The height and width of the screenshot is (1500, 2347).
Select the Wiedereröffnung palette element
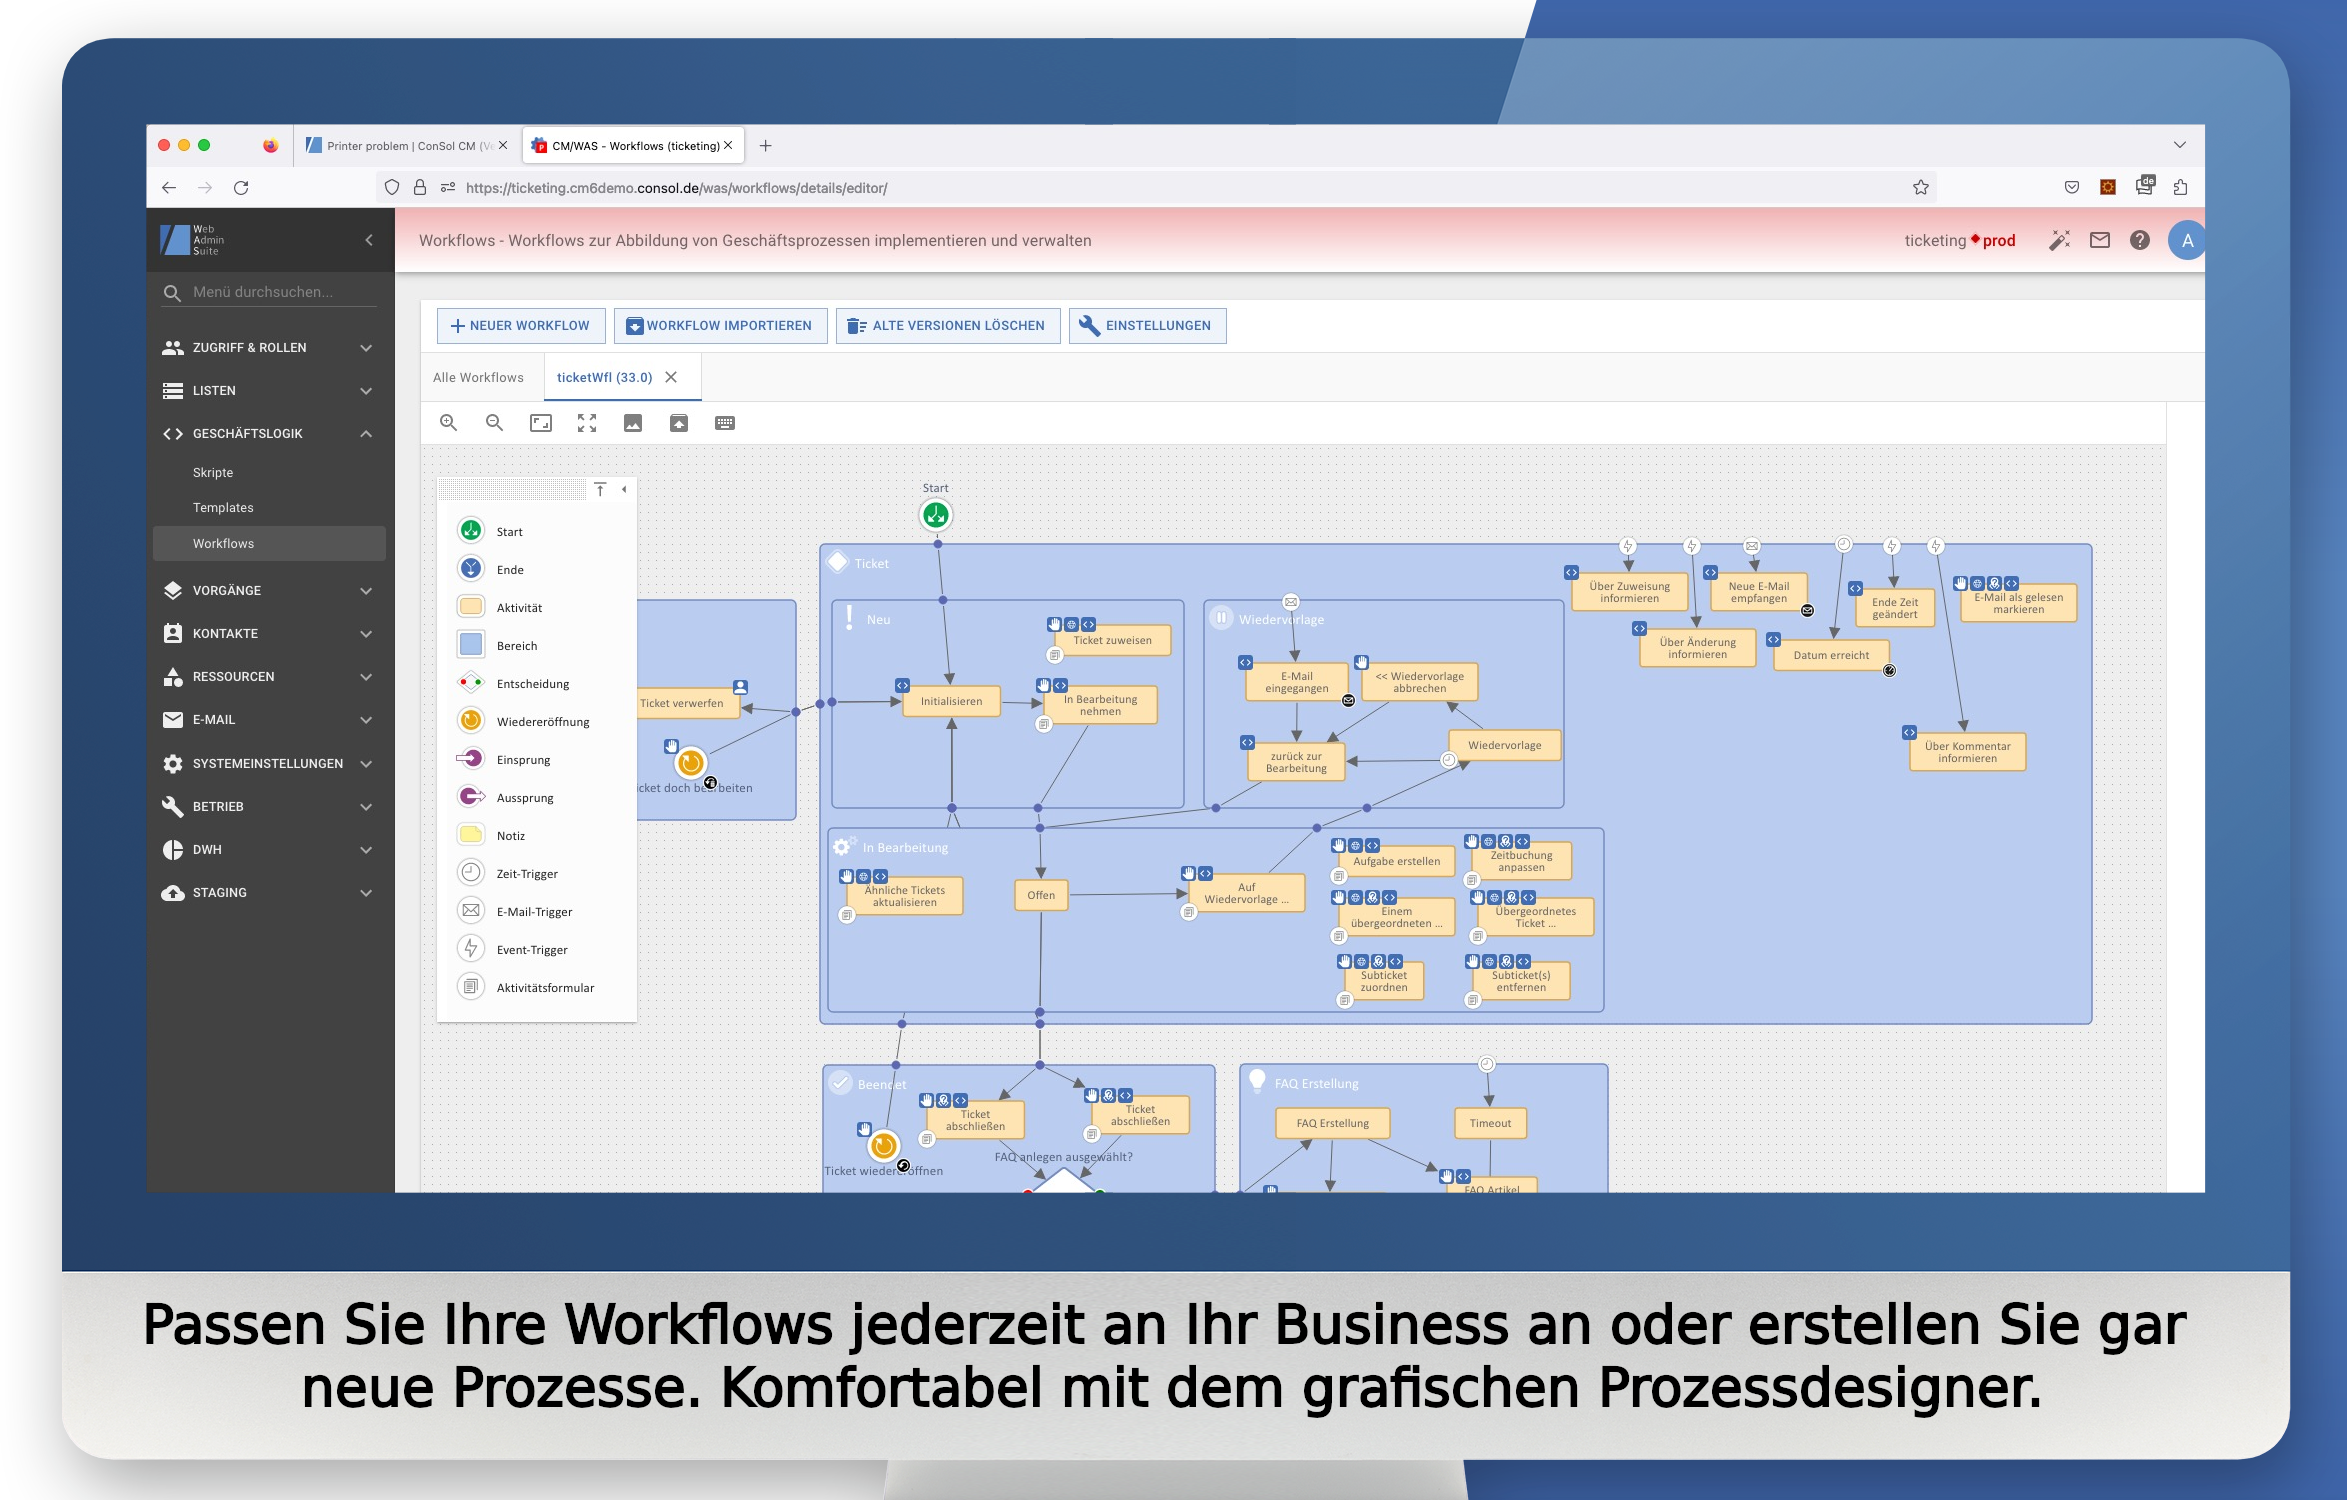(541, 722)
